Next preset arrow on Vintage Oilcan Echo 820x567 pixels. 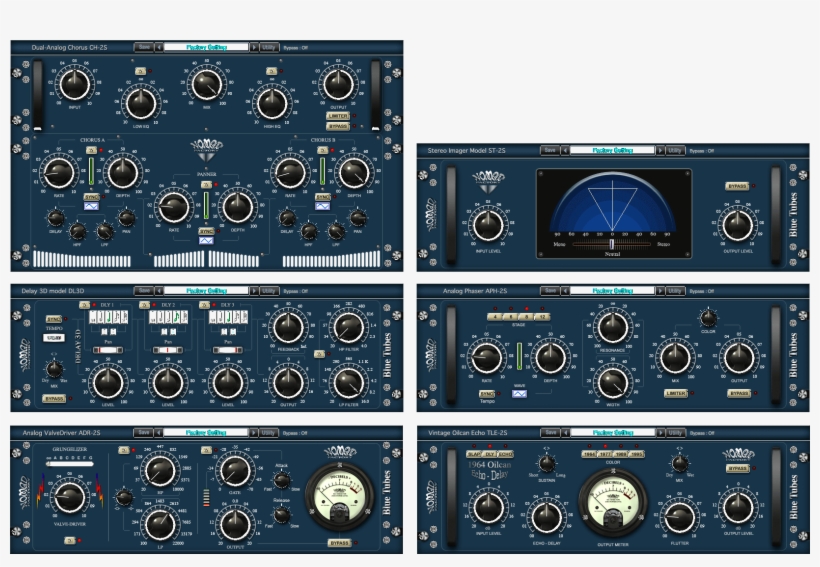pos(660,433)
